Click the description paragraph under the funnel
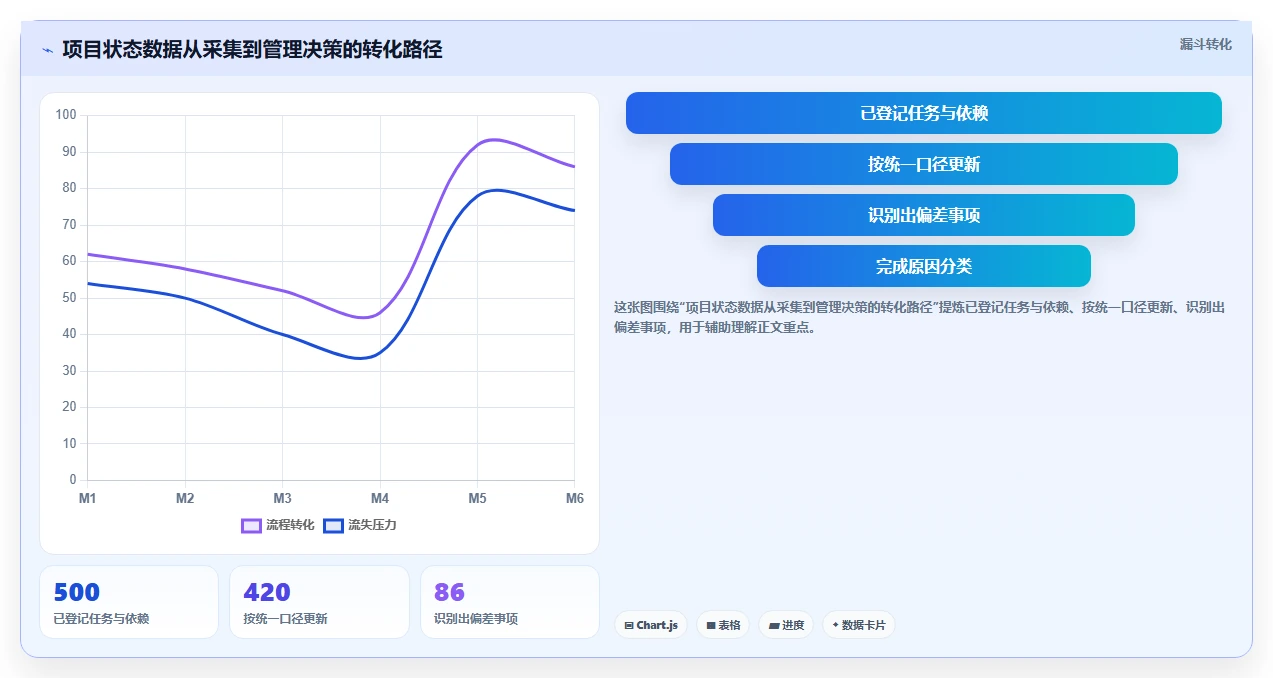This screenshot has width=1273, height=678. pos(920,317)
